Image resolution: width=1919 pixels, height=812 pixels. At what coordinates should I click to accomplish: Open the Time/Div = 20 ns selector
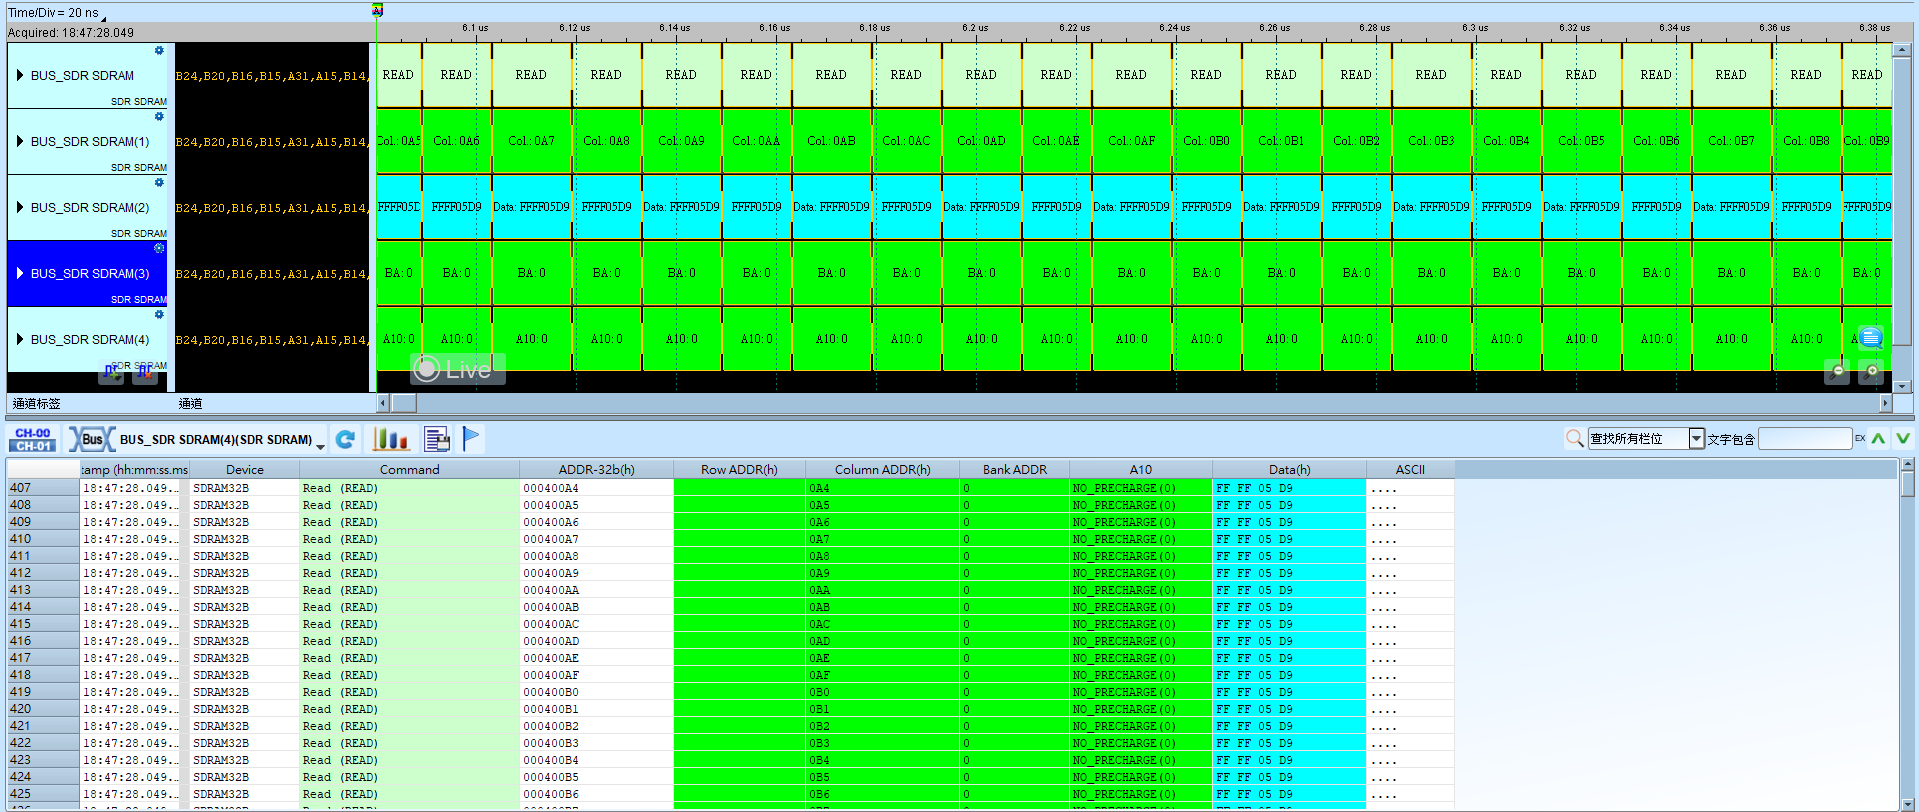click(x=55, y=13)
